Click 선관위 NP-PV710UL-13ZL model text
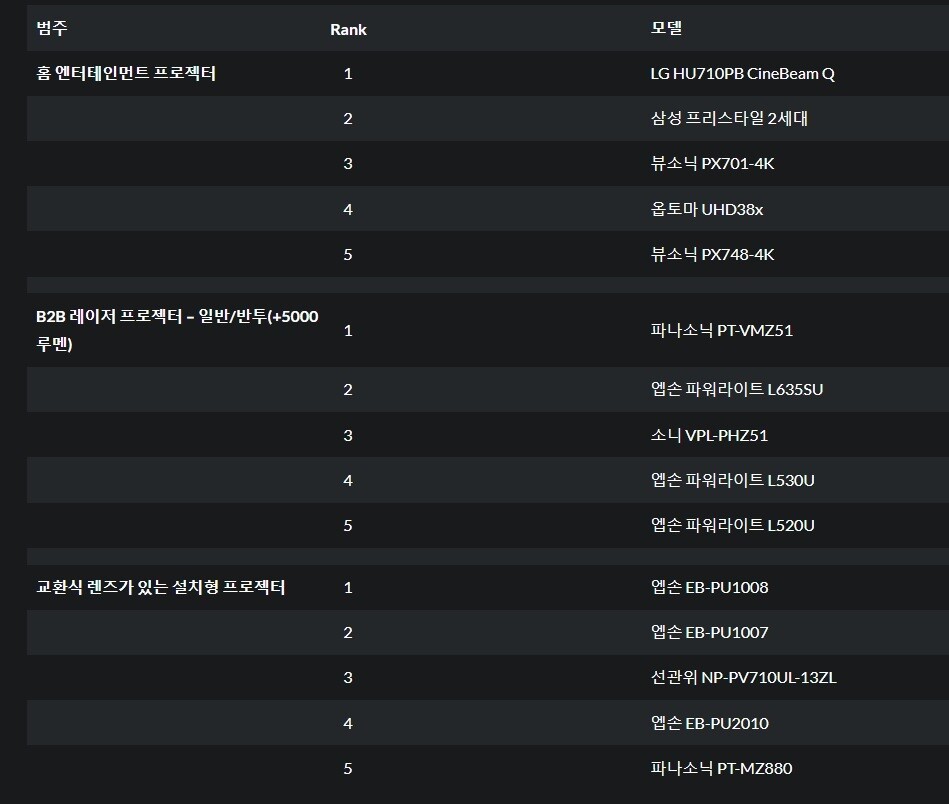 (743, 677)
